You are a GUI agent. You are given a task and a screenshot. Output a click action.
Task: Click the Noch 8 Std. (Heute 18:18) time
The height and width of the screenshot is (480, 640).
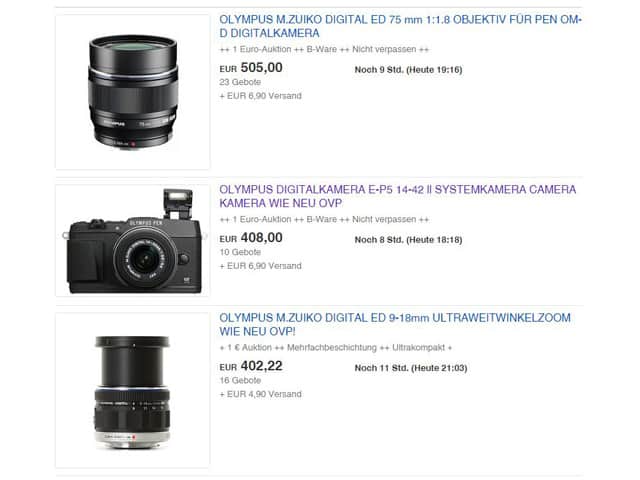point(408,240)
